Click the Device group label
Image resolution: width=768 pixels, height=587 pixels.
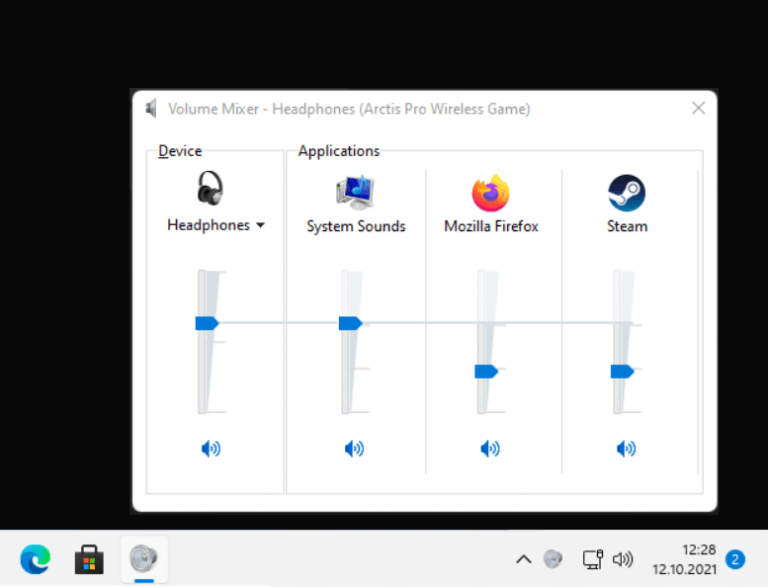(180, 151)
